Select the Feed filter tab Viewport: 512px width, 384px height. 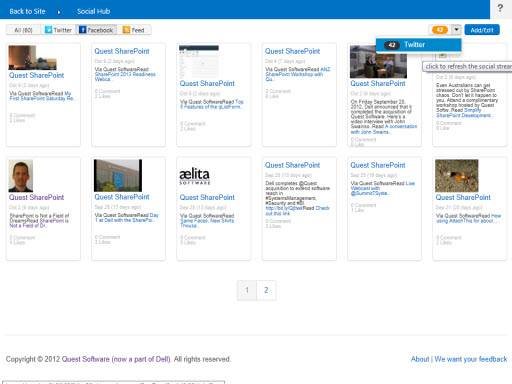tap(134, 30)
